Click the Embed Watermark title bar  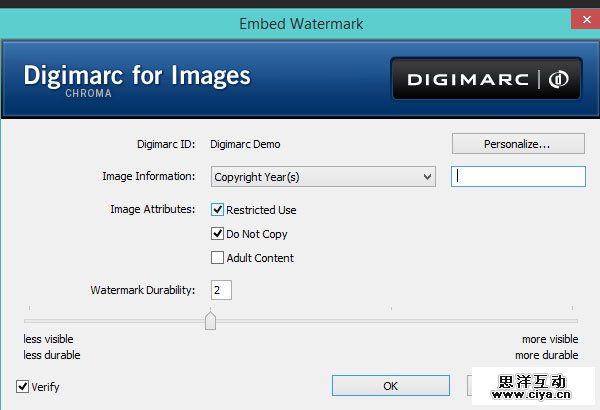[301, 24]
